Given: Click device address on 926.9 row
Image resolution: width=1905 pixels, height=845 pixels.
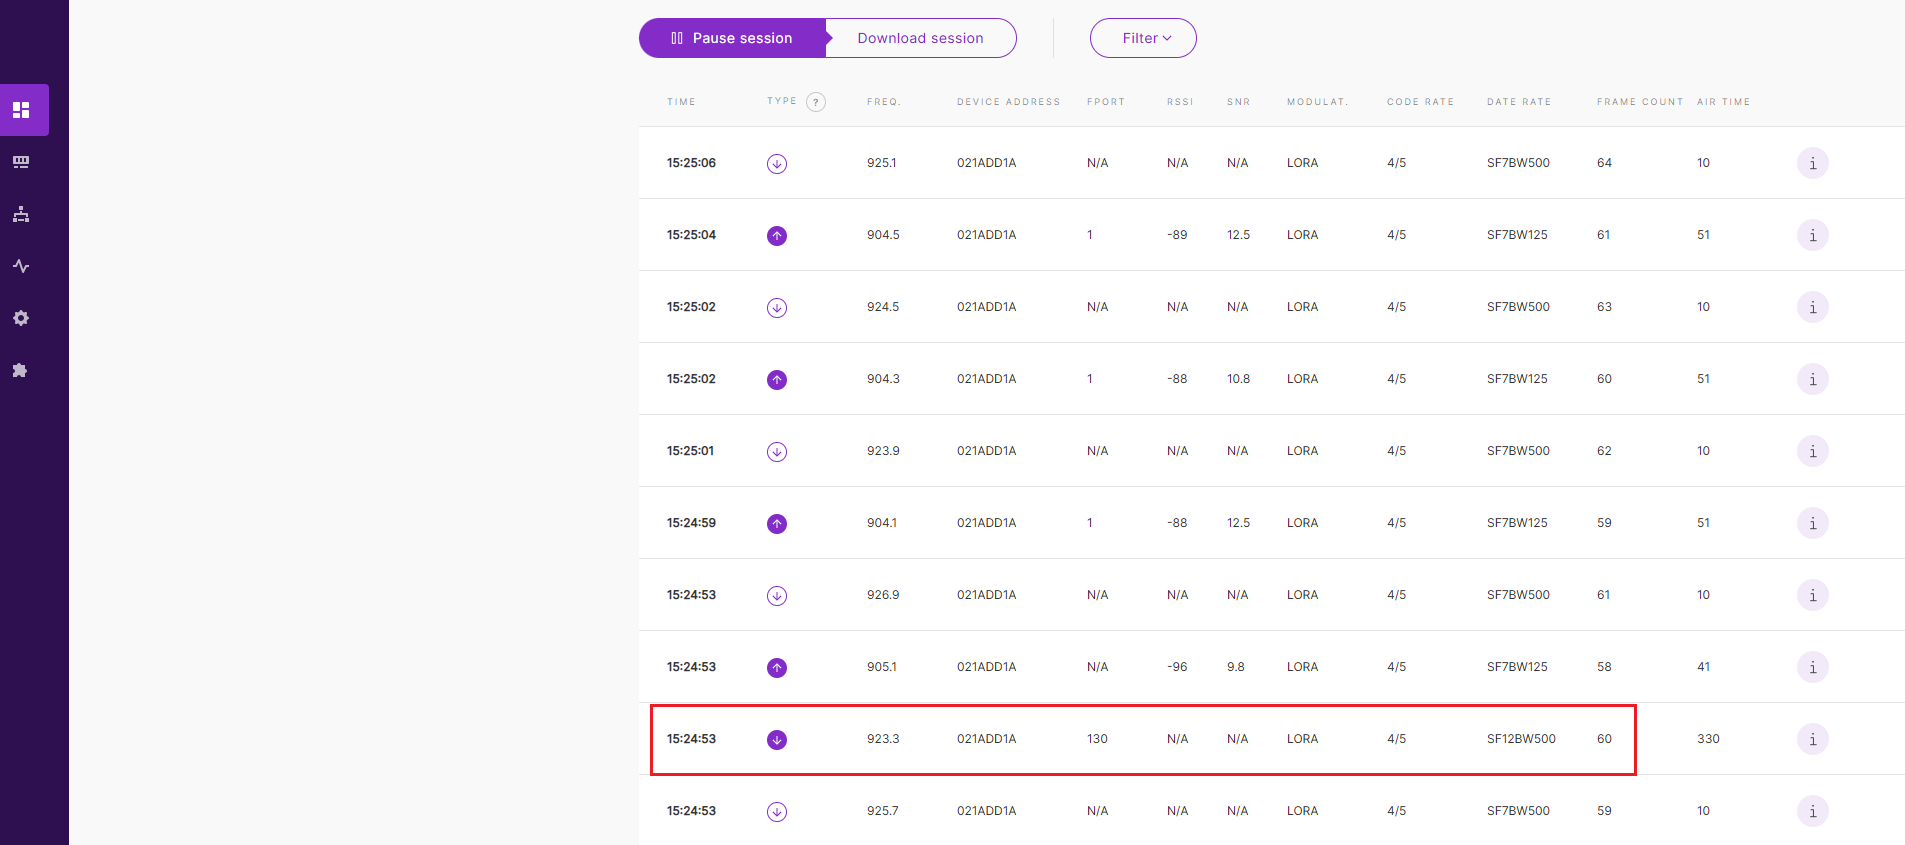Looking at the screenshot, I should point(986,595).
